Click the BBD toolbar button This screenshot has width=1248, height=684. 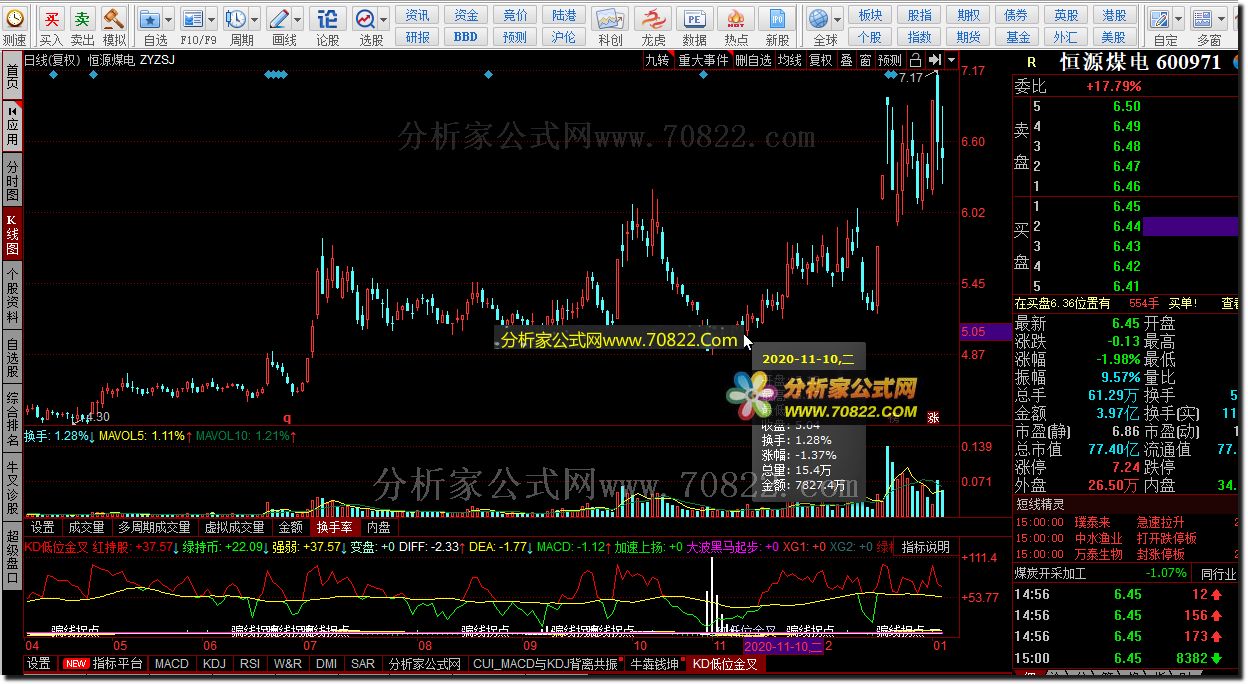click(x=466, y=37)
